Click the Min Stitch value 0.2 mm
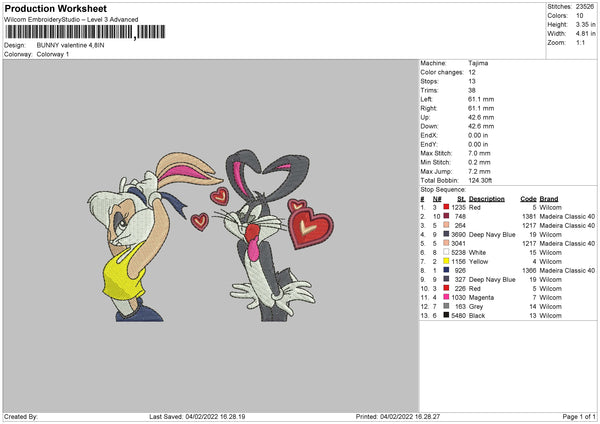This screenshot has height=424, width=600. [x=479, y=162]
